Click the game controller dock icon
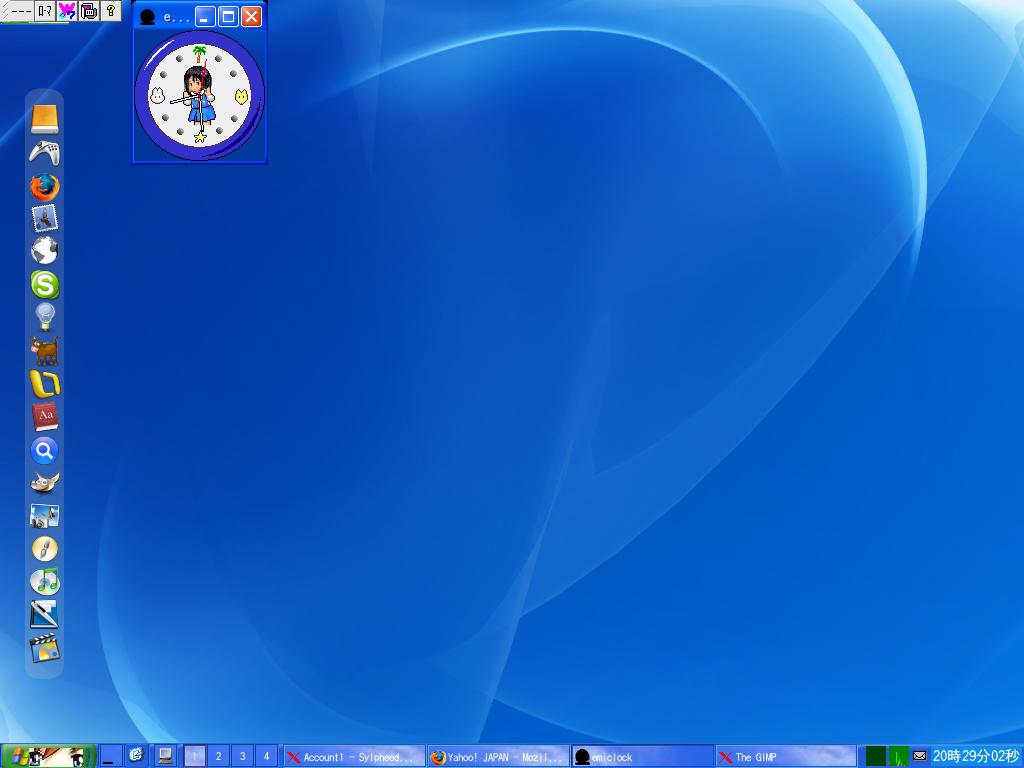Screen dimensions: 1024x768 tap(44, 153)
